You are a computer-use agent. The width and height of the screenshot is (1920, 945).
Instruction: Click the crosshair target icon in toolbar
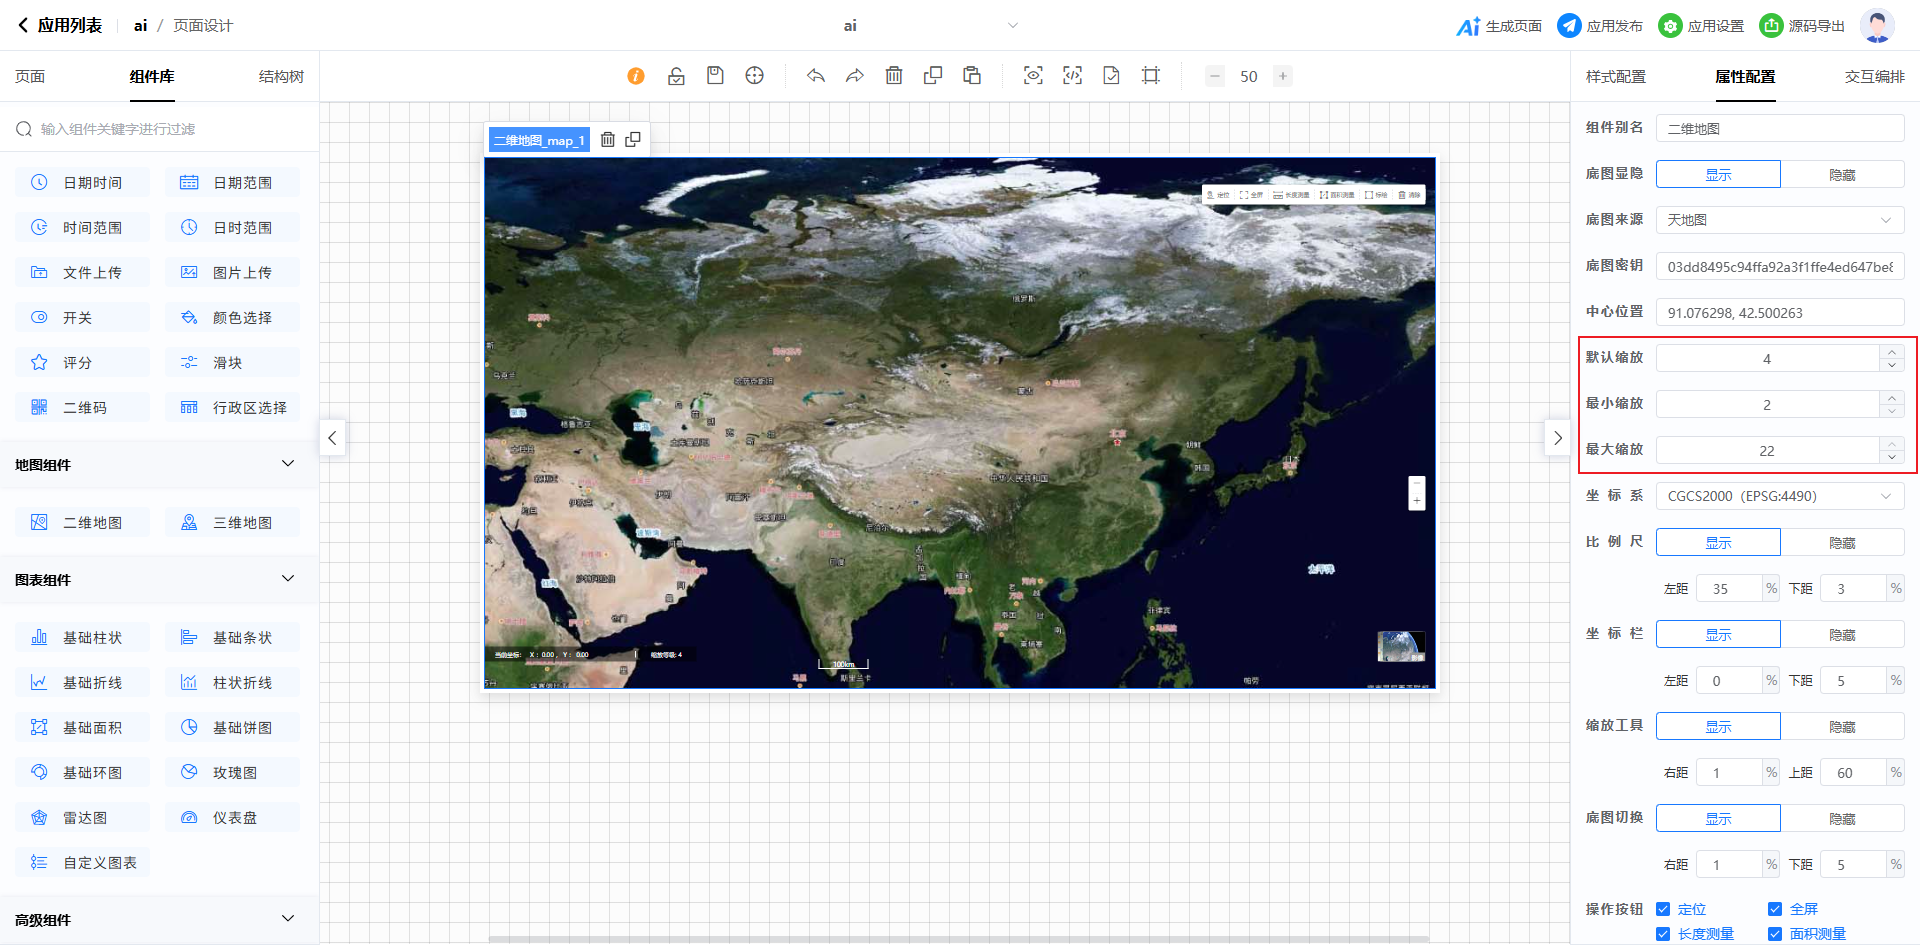tap(755, 76)
